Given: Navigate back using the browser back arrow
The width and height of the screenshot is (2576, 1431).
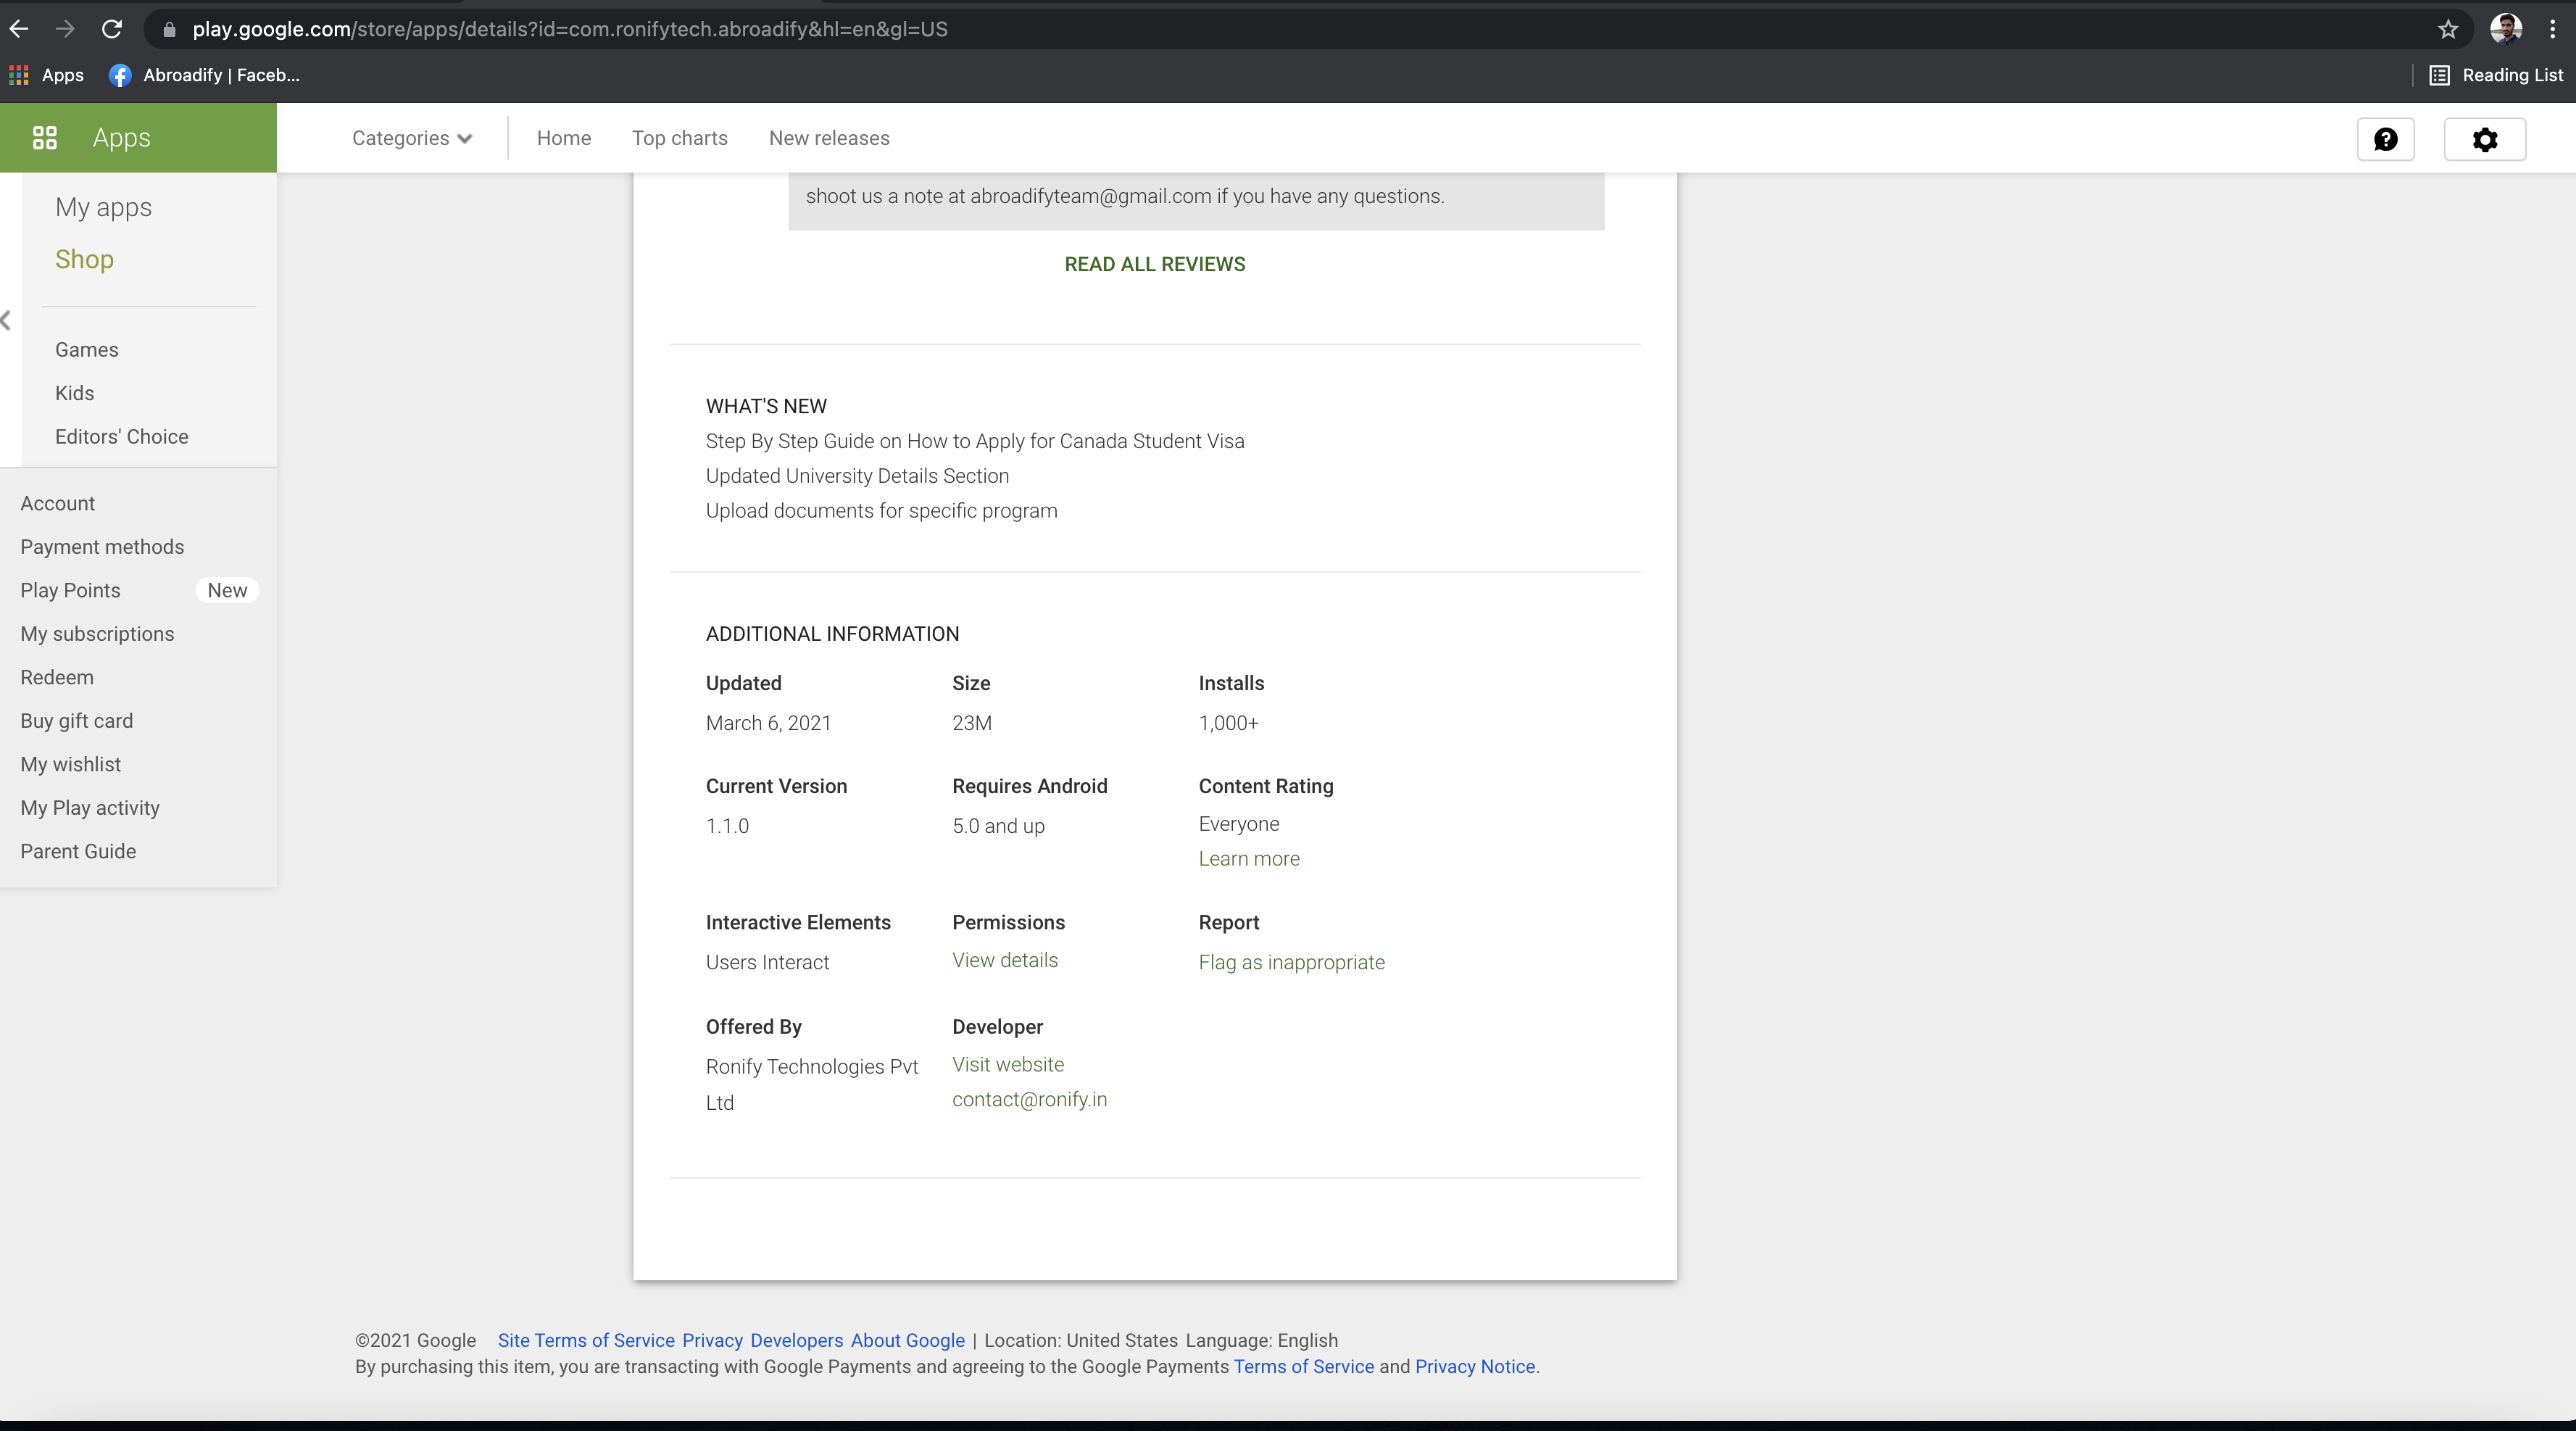Looking at the screenshot, I should [19, 29].
